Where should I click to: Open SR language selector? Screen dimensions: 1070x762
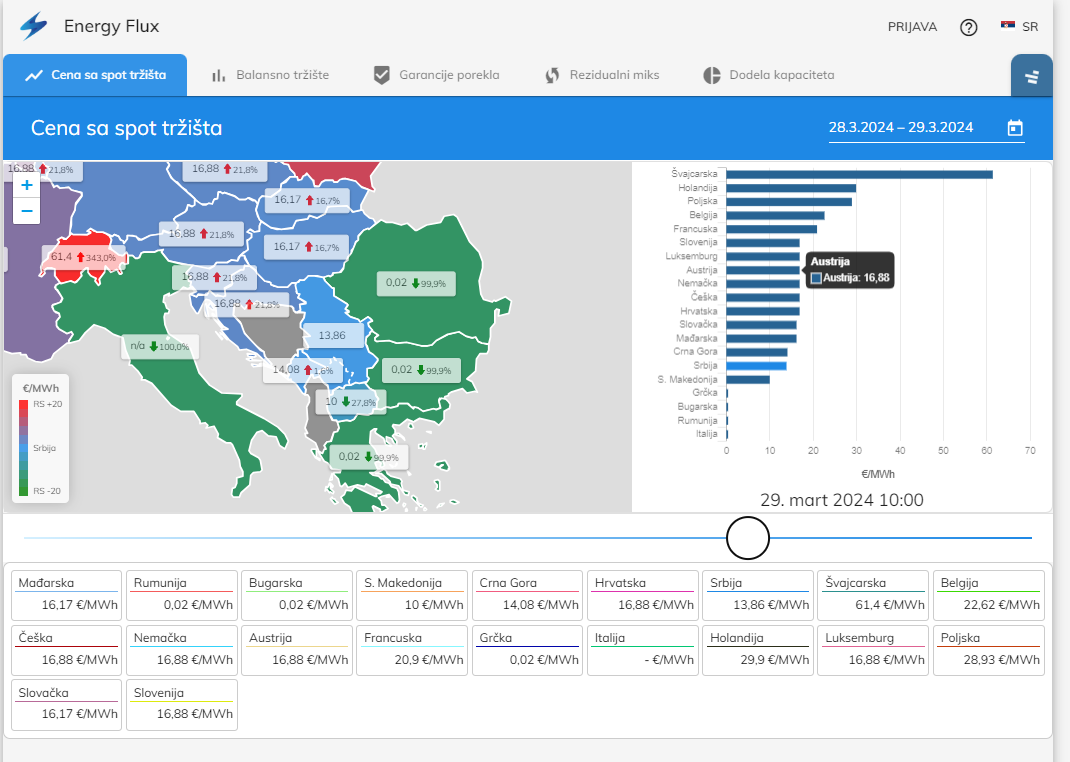1030,27
